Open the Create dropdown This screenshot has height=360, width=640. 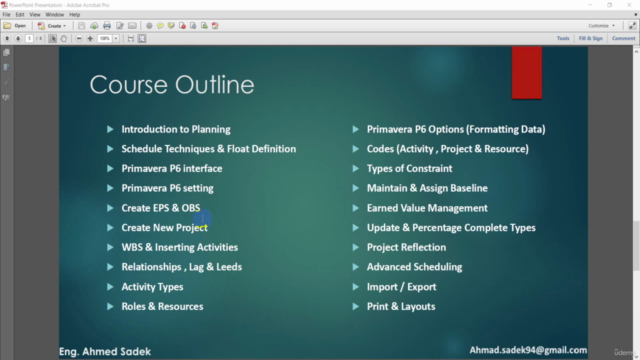[x=52, y=26]
